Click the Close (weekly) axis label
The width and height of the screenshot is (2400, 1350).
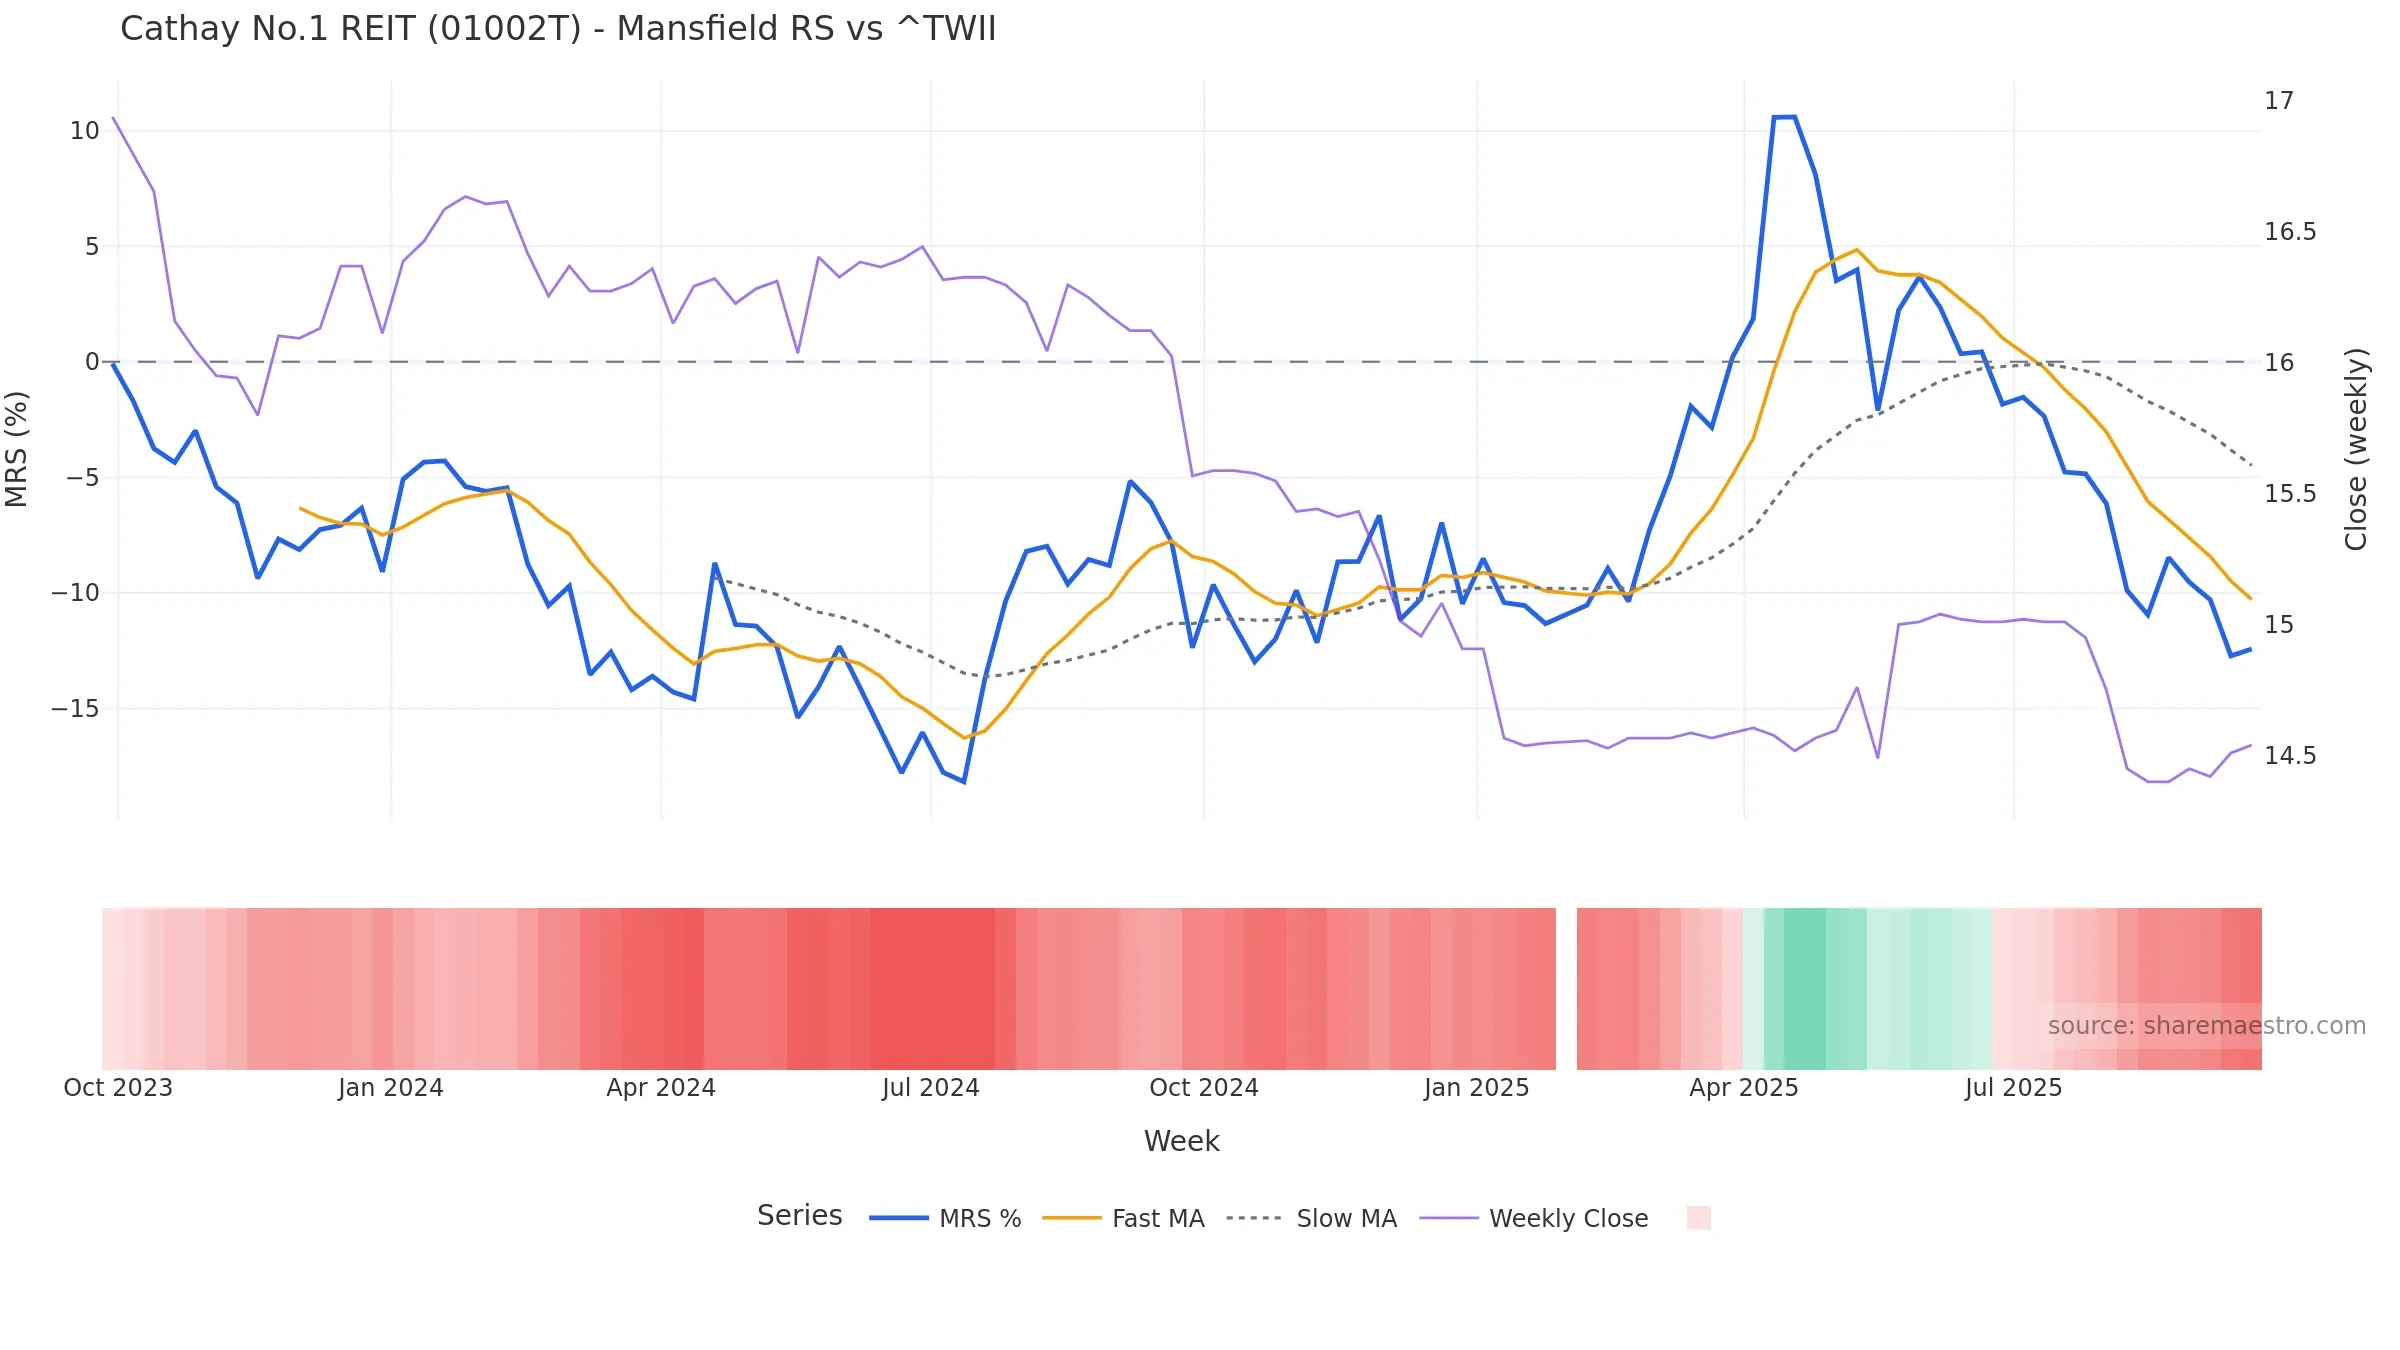[2356, 449]
